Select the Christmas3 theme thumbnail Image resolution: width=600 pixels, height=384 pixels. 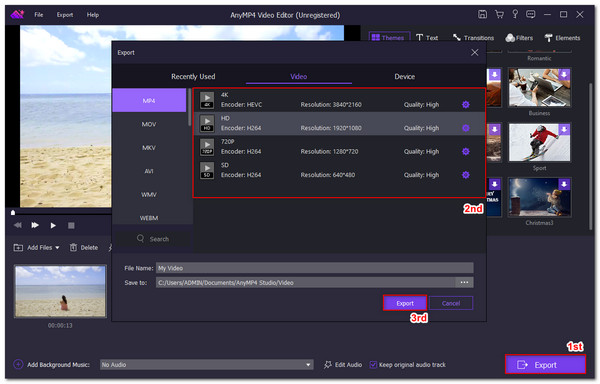tap(539, 197)
